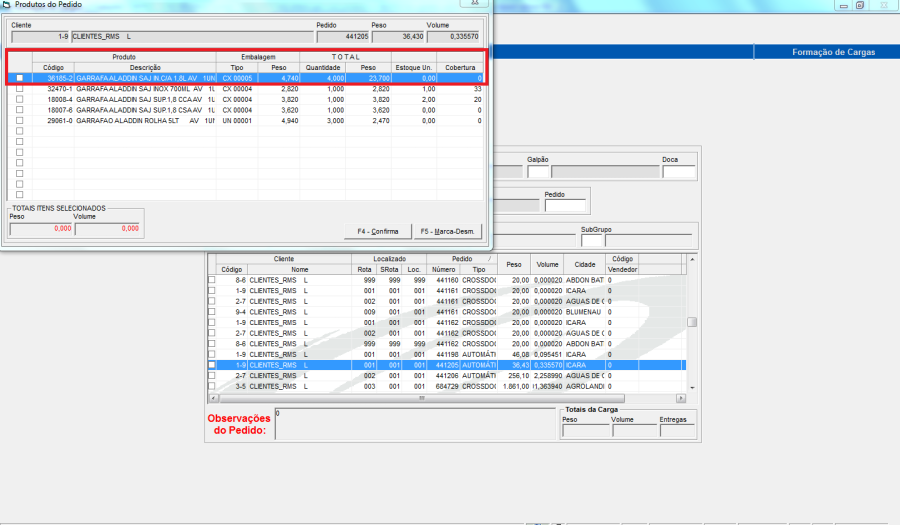Click the Produtos do Pedido window title icon

(x=6, y=4)
